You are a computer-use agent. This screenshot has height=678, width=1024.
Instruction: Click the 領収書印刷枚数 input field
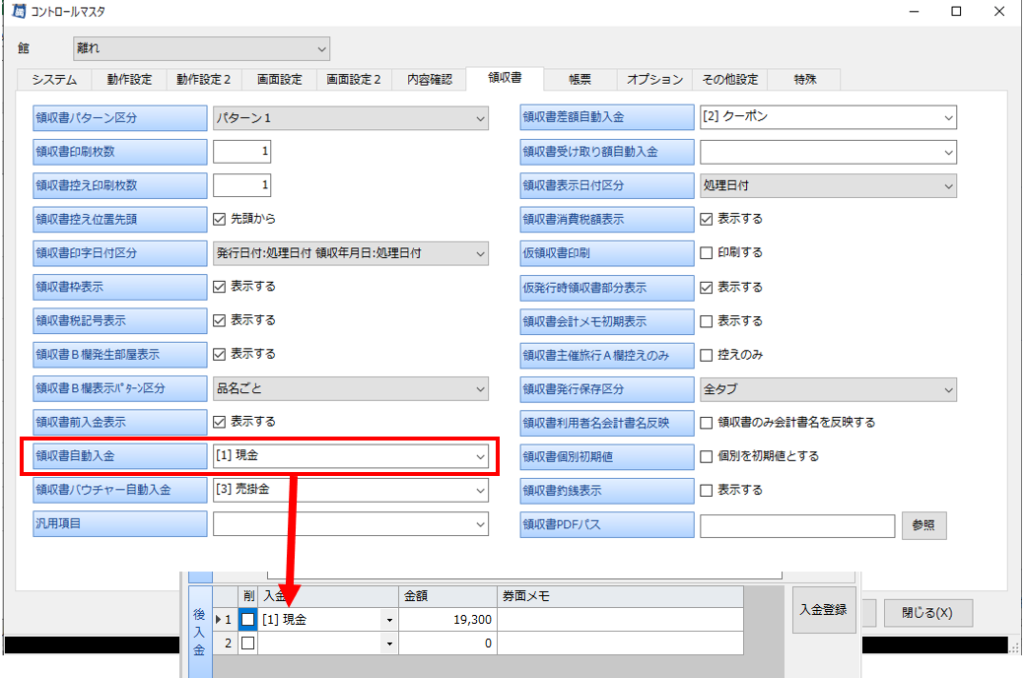(x=242, y=152)
